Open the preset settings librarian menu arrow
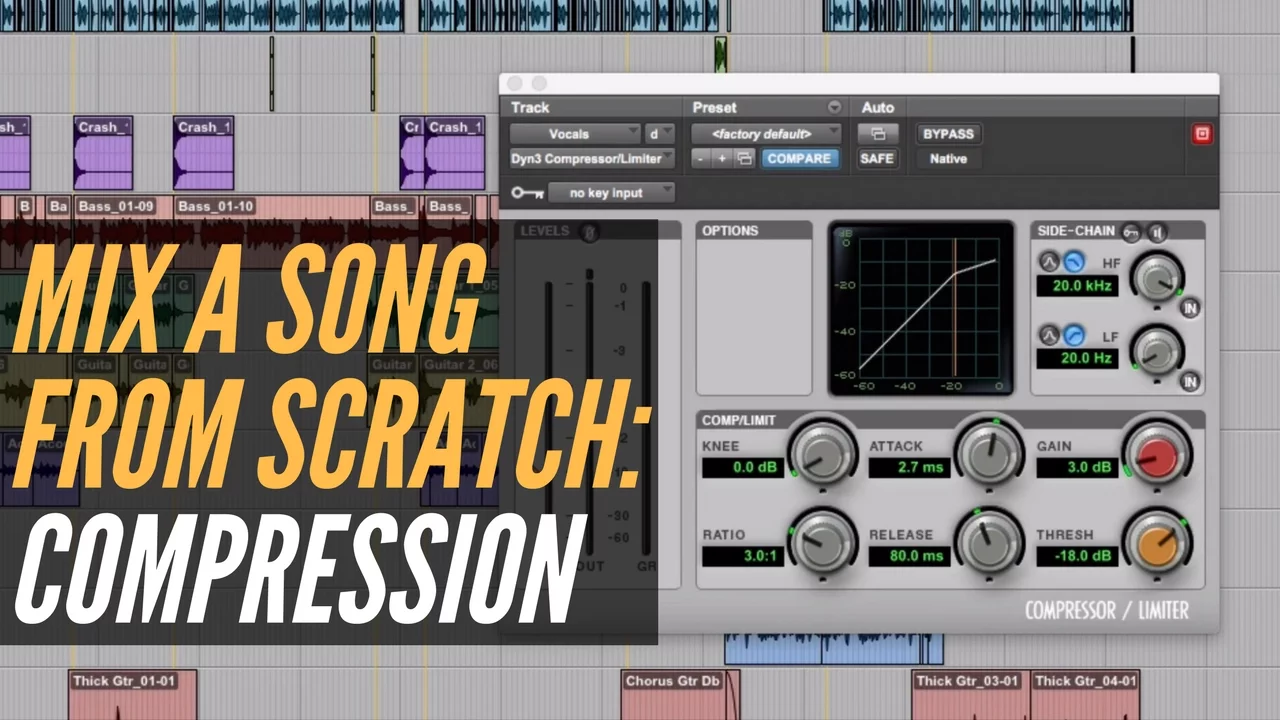 (x=834, y=107)
